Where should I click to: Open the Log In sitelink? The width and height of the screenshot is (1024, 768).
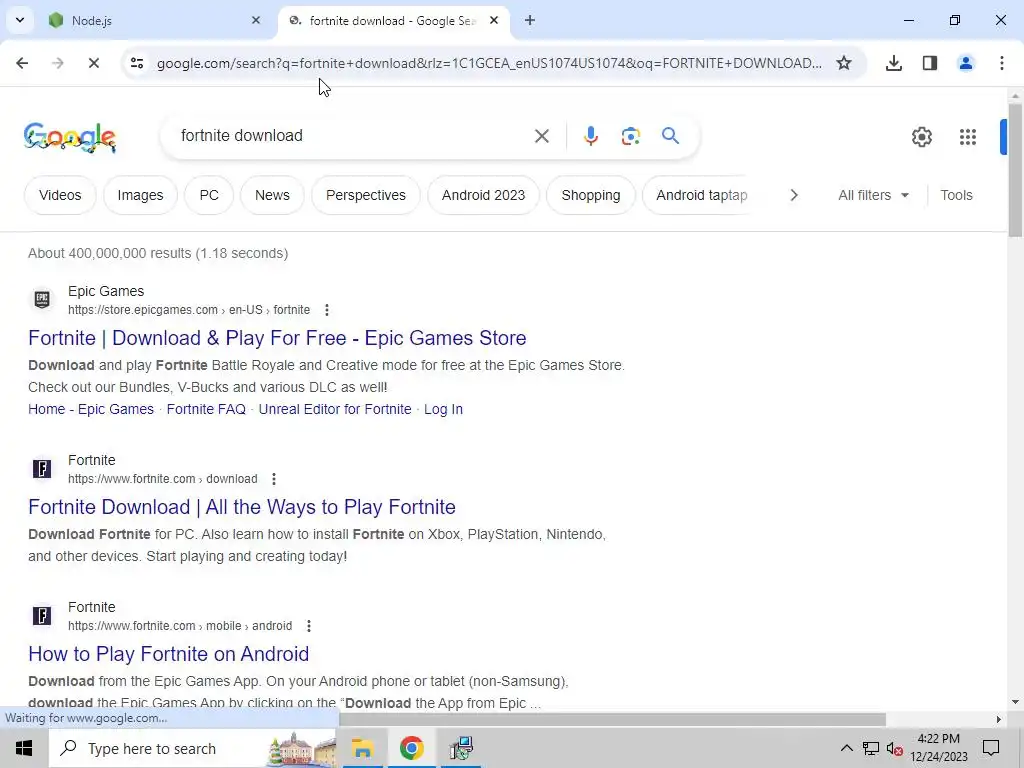click(x=443, y=409)
